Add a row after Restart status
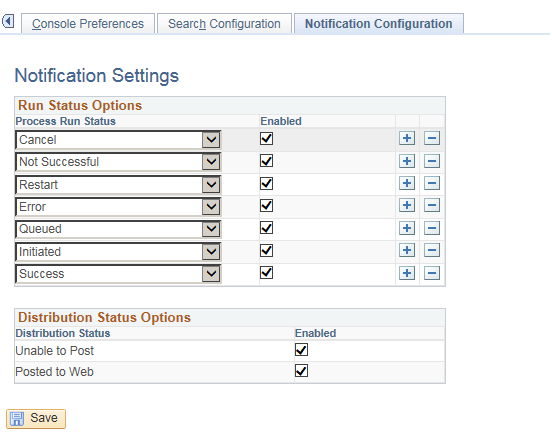Screen dimensions: 552x436 (x=407, y=183)
